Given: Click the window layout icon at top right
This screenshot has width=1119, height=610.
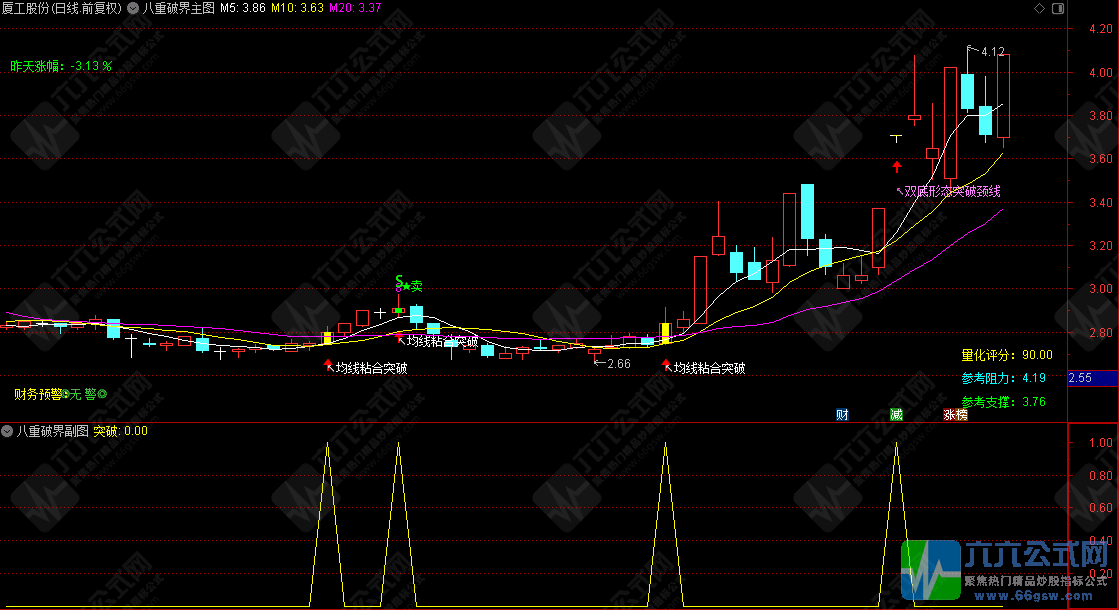Looking at the screenshot, I should click(x=1058, y=9).
